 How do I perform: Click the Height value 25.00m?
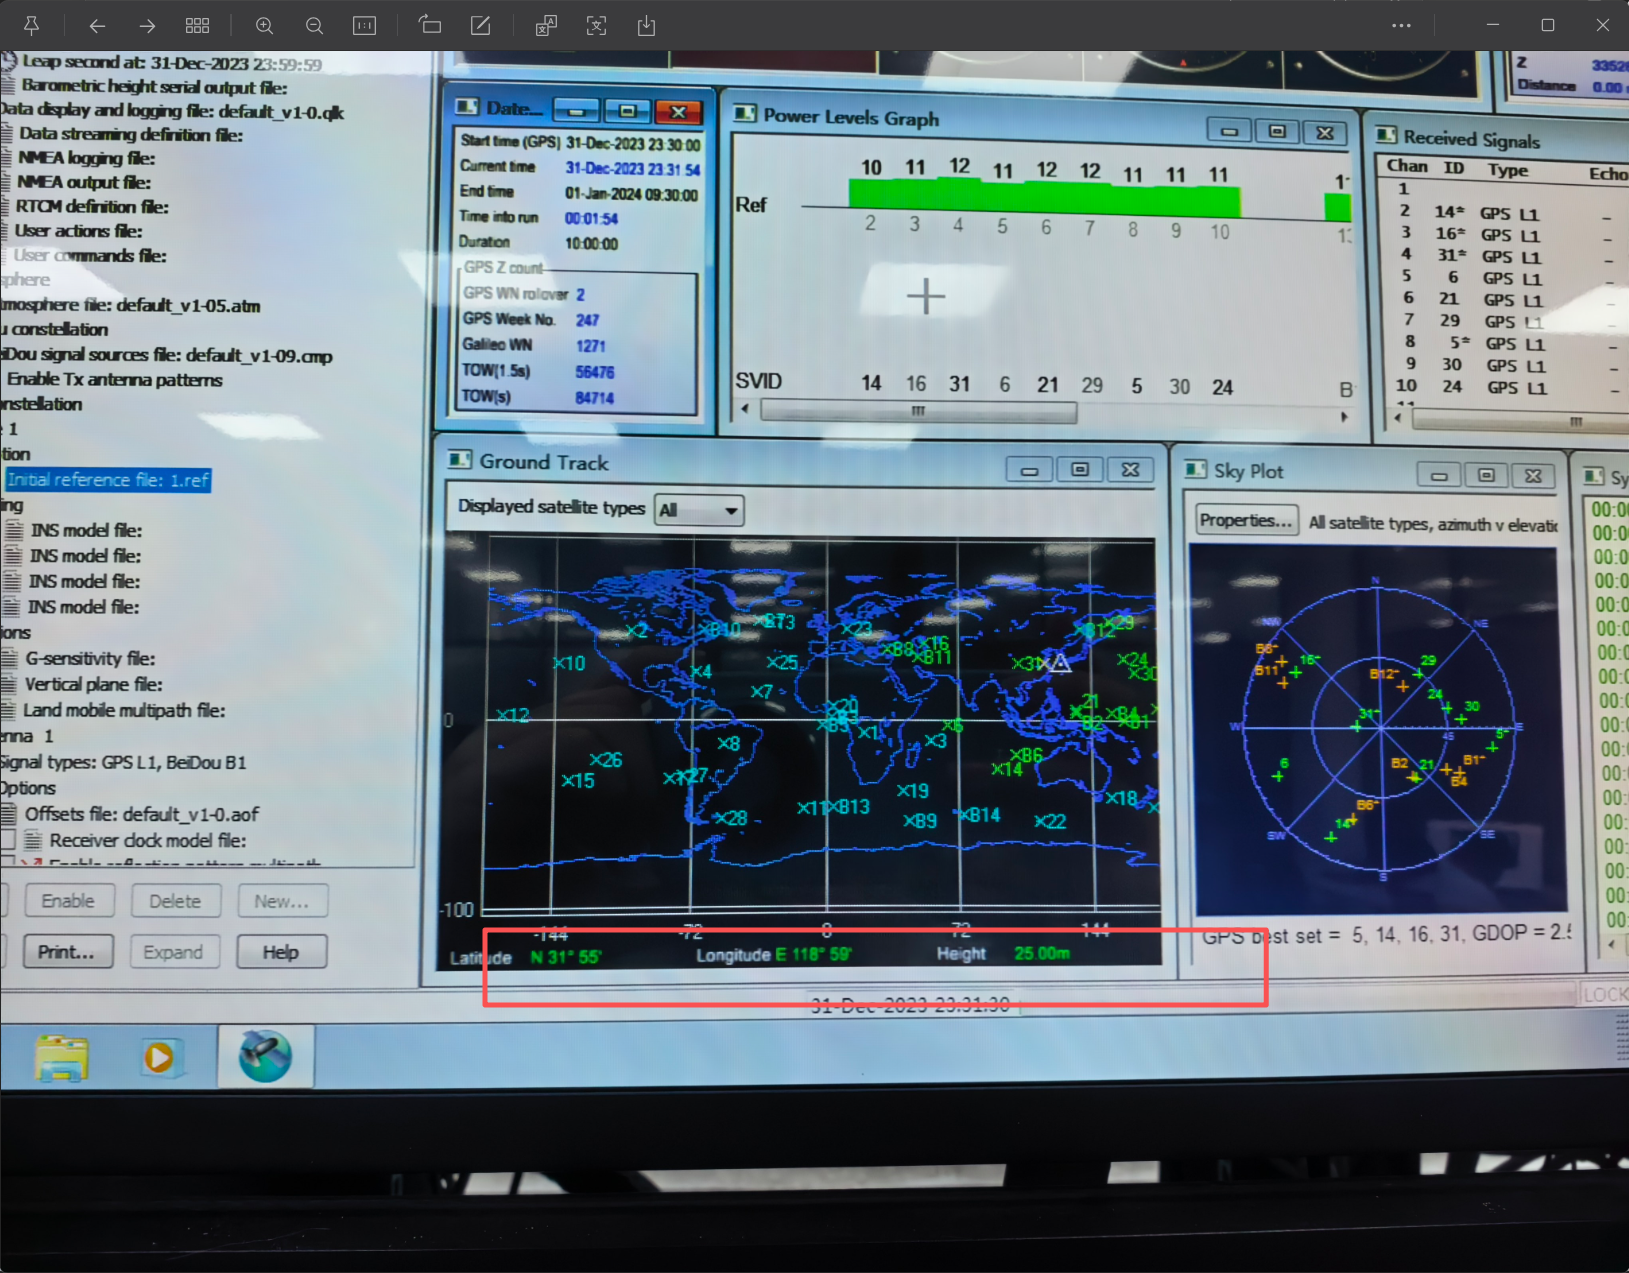[1042, 953]
